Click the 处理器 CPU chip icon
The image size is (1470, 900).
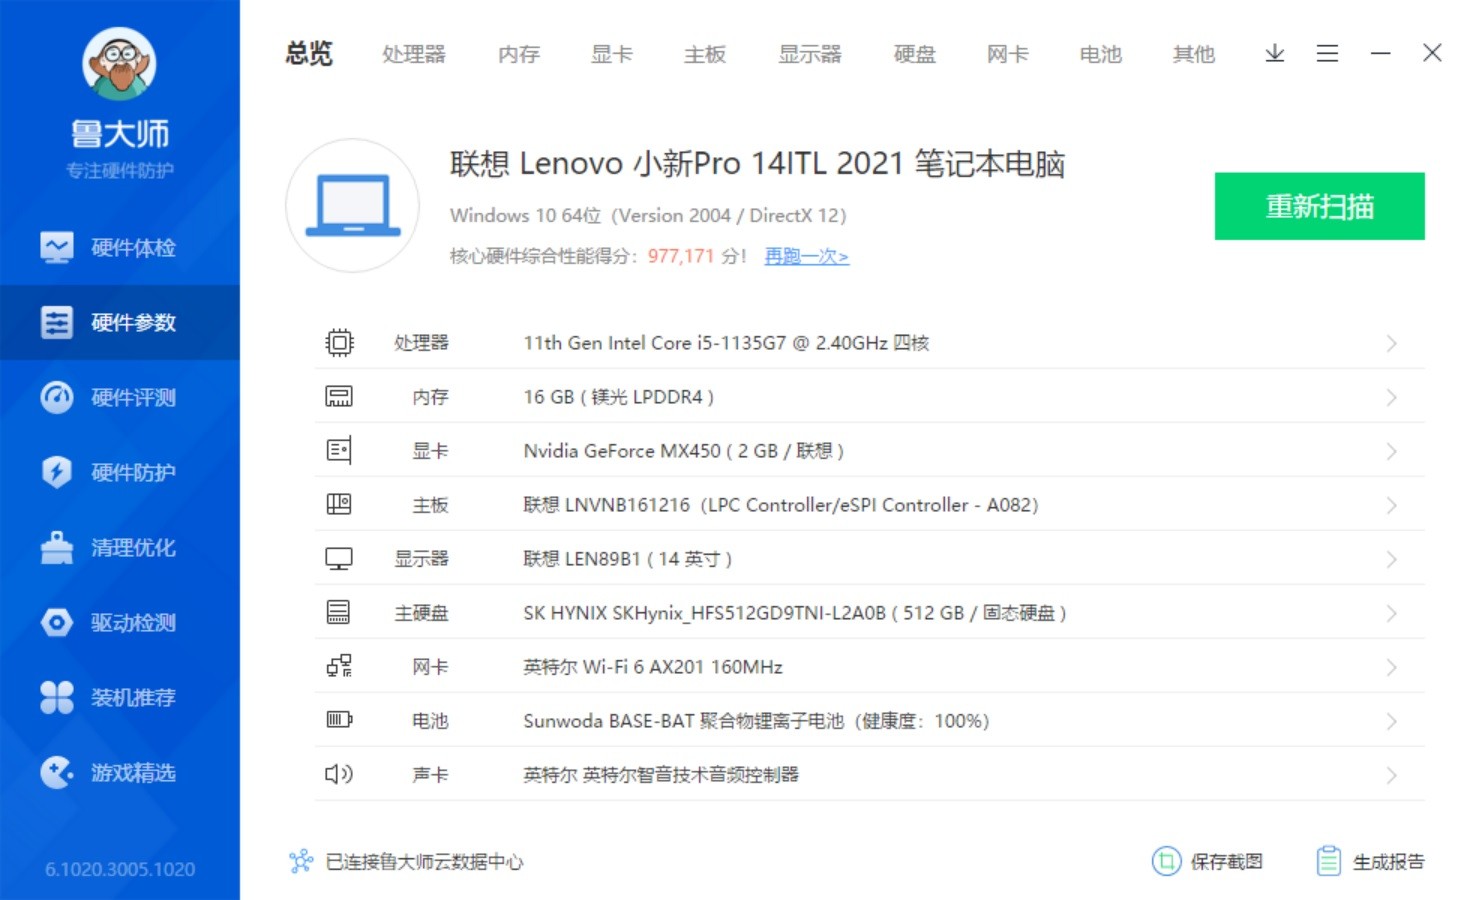tap(339, 343)
